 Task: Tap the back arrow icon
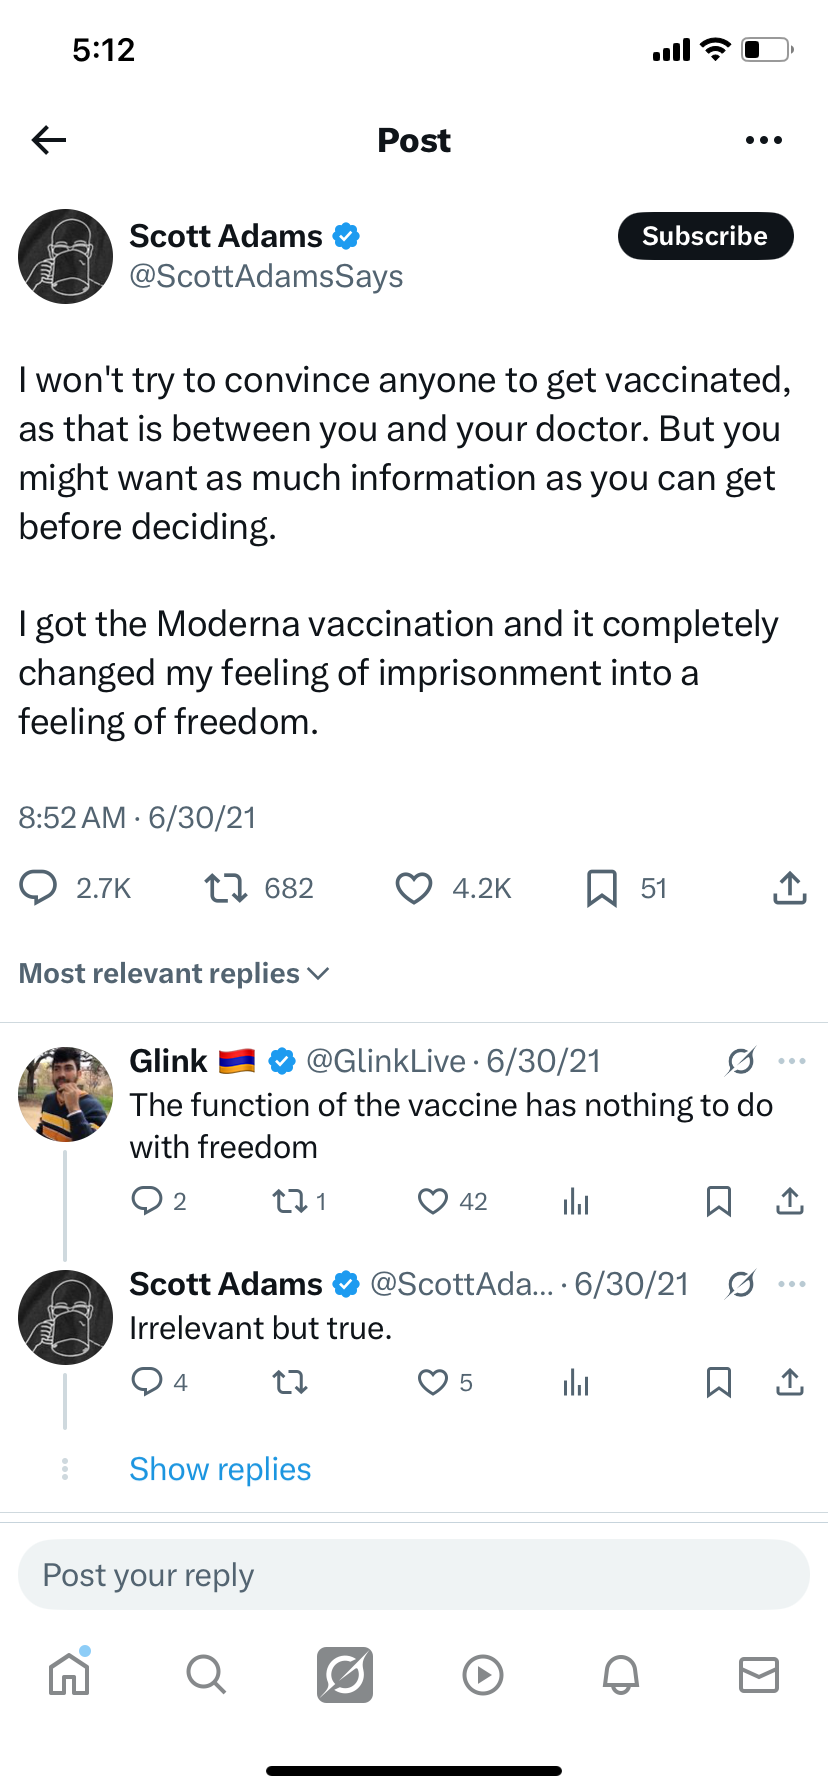[48, 140]
